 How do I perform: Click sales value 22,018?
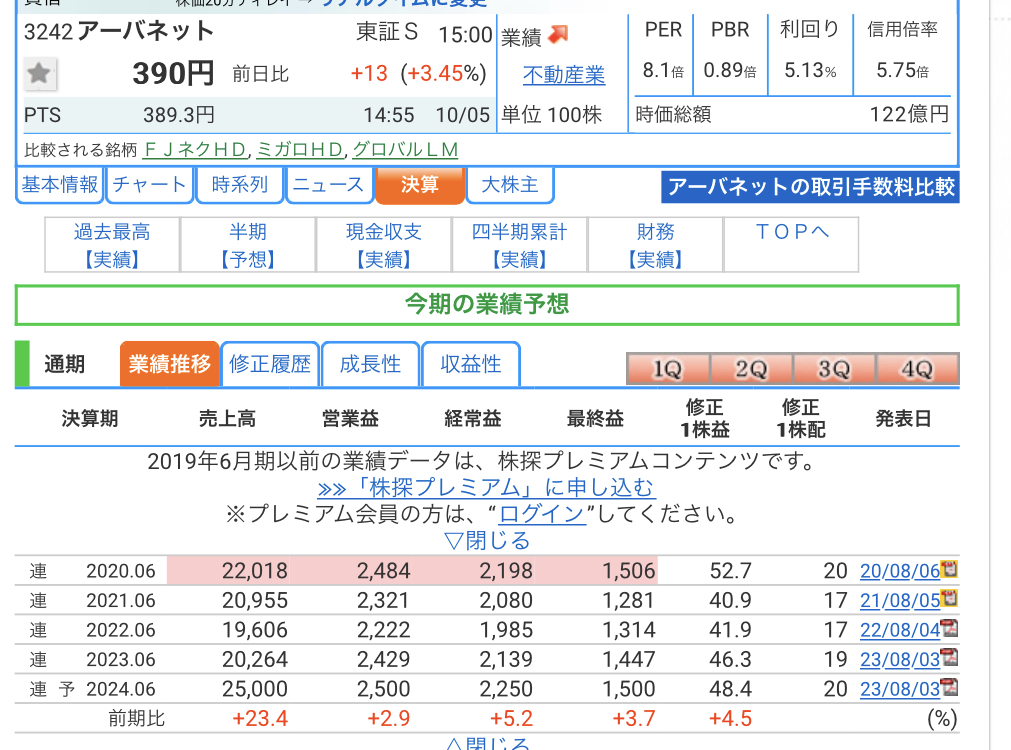[255, 571]
